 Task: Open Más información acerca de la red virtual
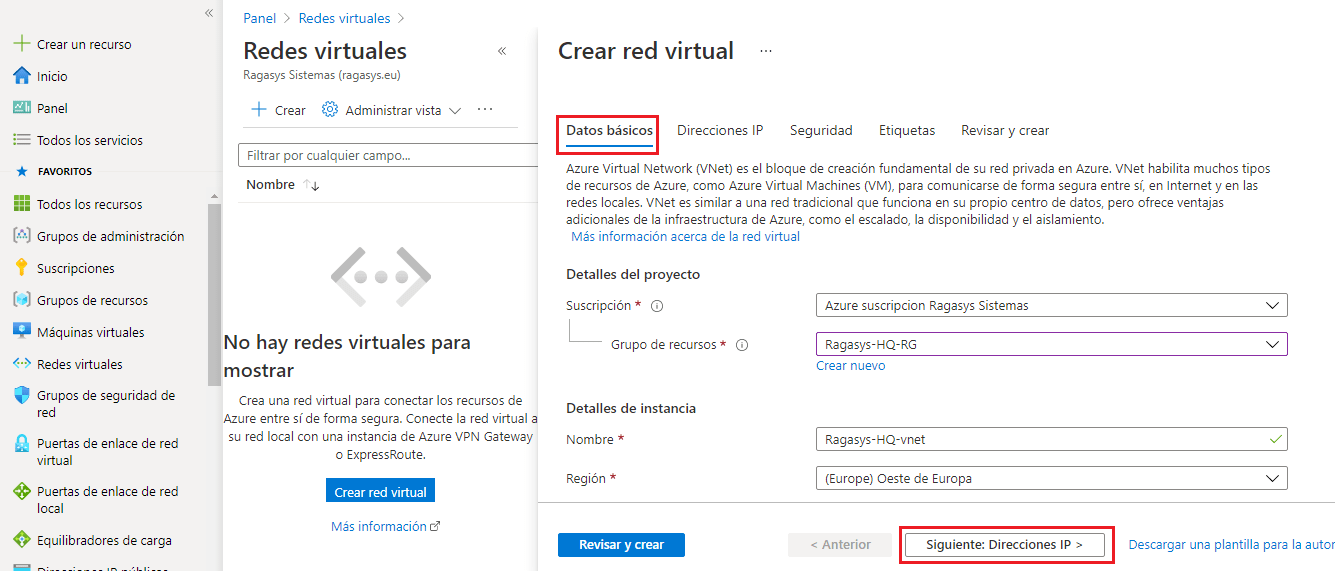(x=685, y=237)
